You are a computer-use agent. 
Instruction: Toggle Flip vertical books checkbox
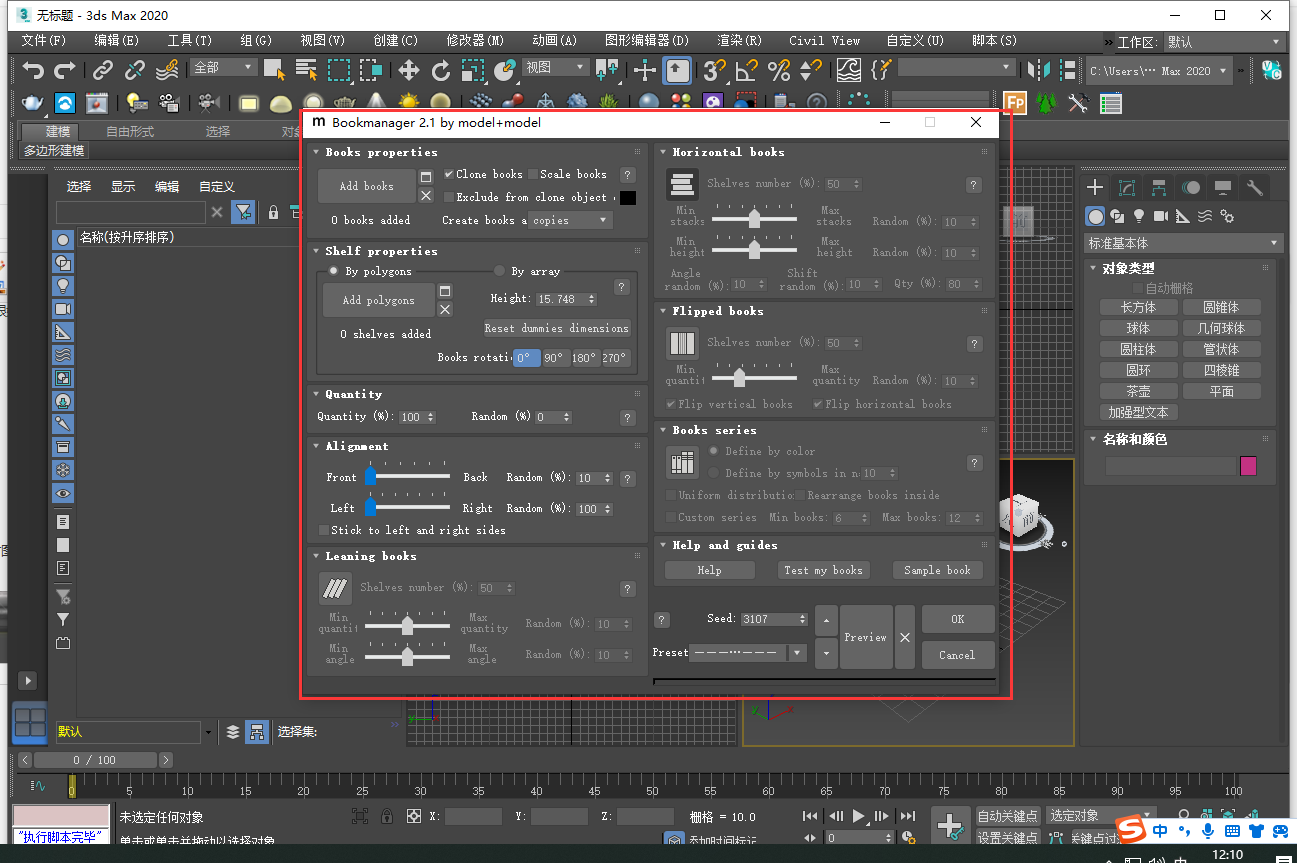click(x=671, y=404)
